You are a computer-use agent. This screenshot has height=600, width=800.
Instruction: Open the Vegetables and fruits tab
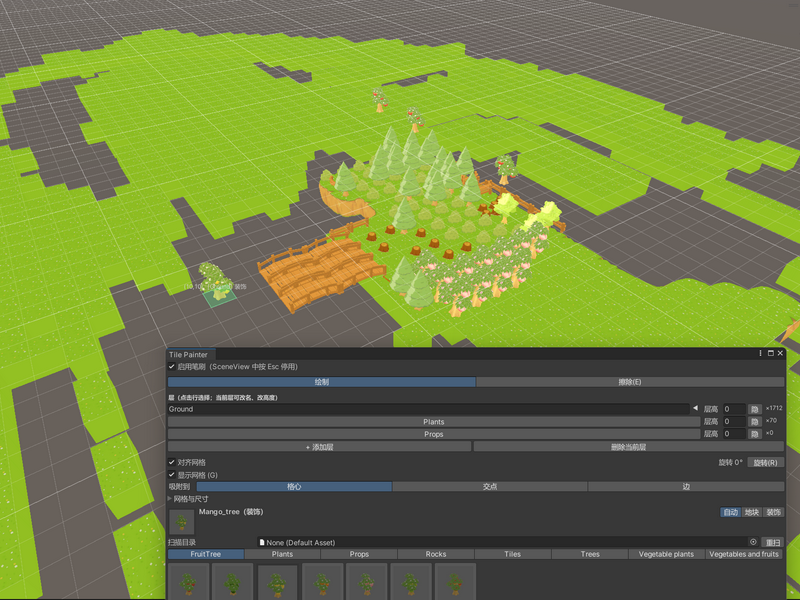pos(744,554)
